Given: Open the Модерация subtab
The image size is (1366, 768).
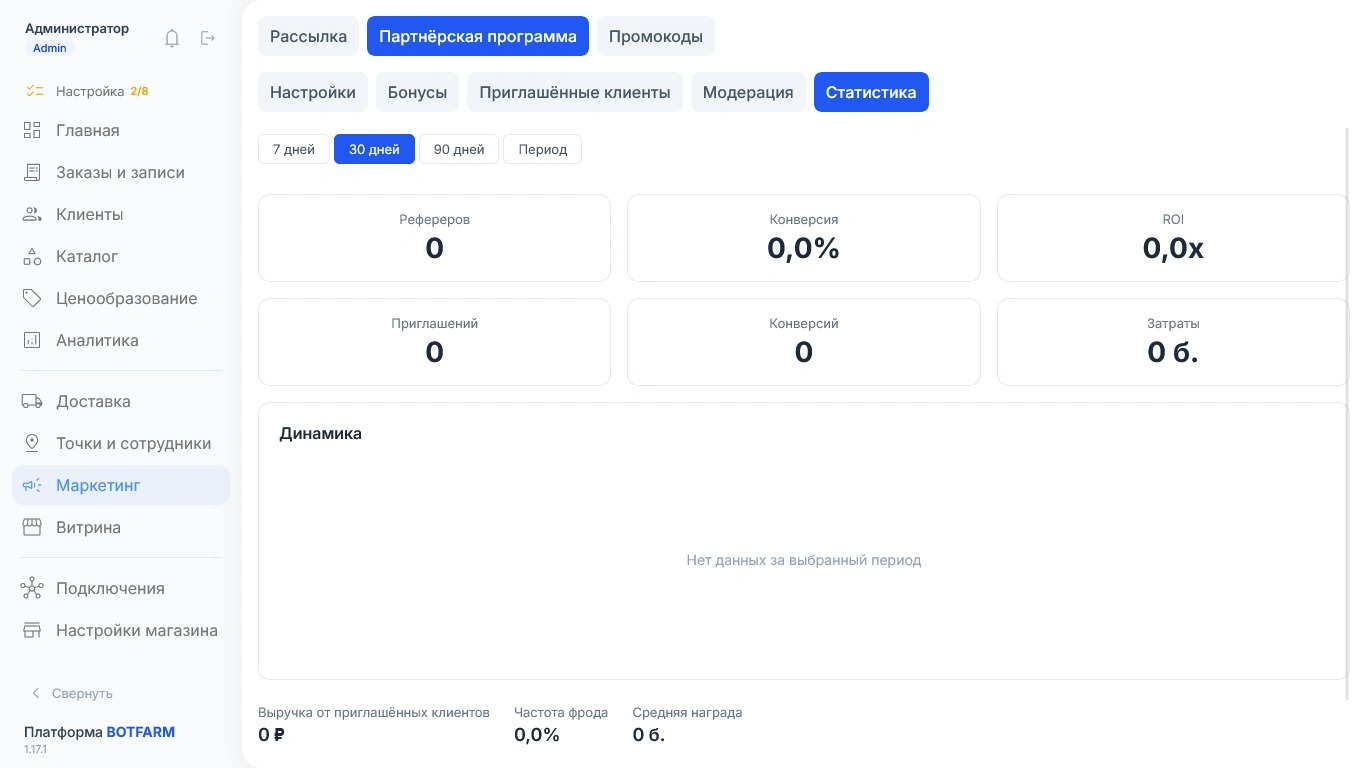Looking at the screenshot, I should 748,92.
